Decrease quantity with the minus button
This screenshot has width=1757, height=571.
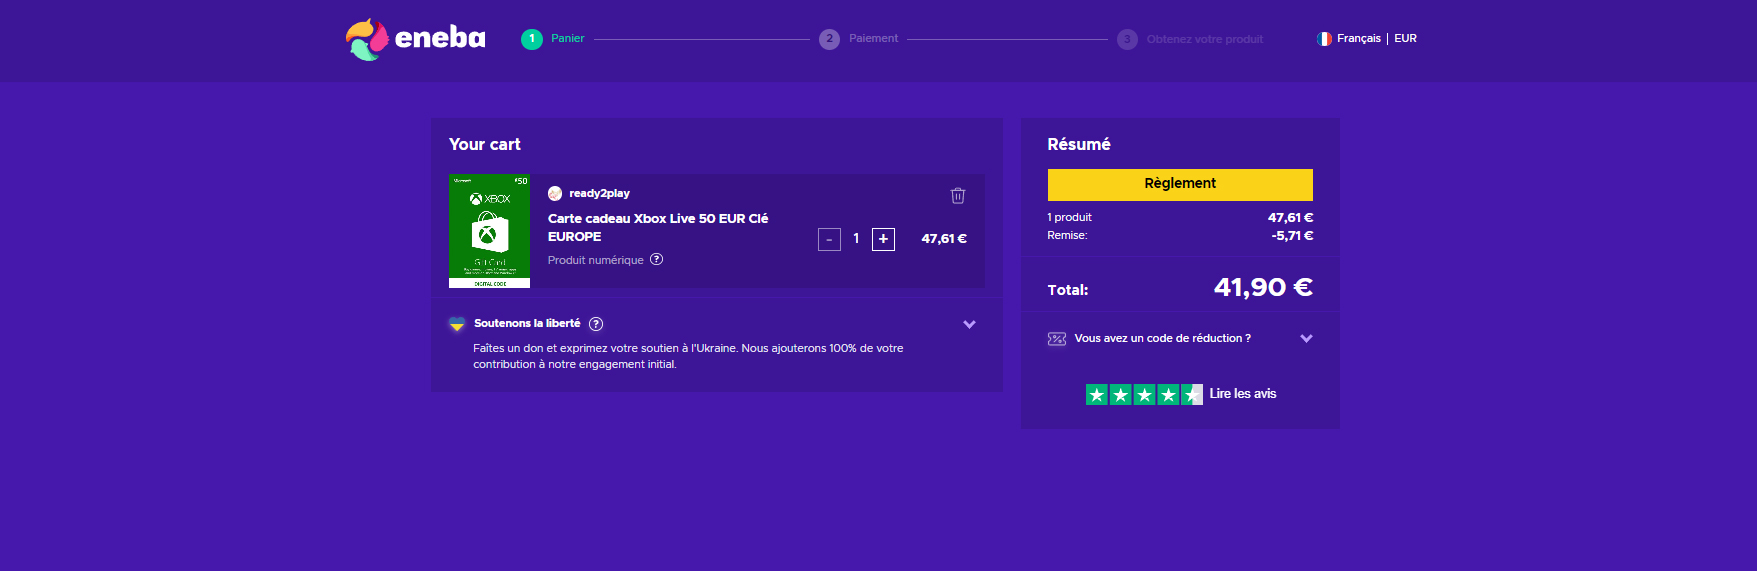point(829,239)
